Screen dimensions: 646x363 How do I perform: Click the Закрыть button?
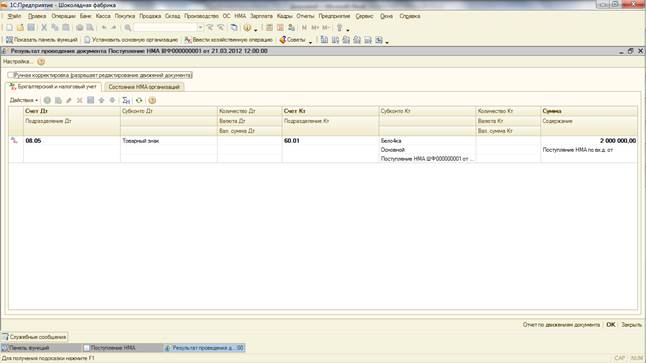(x=631, y=325)
